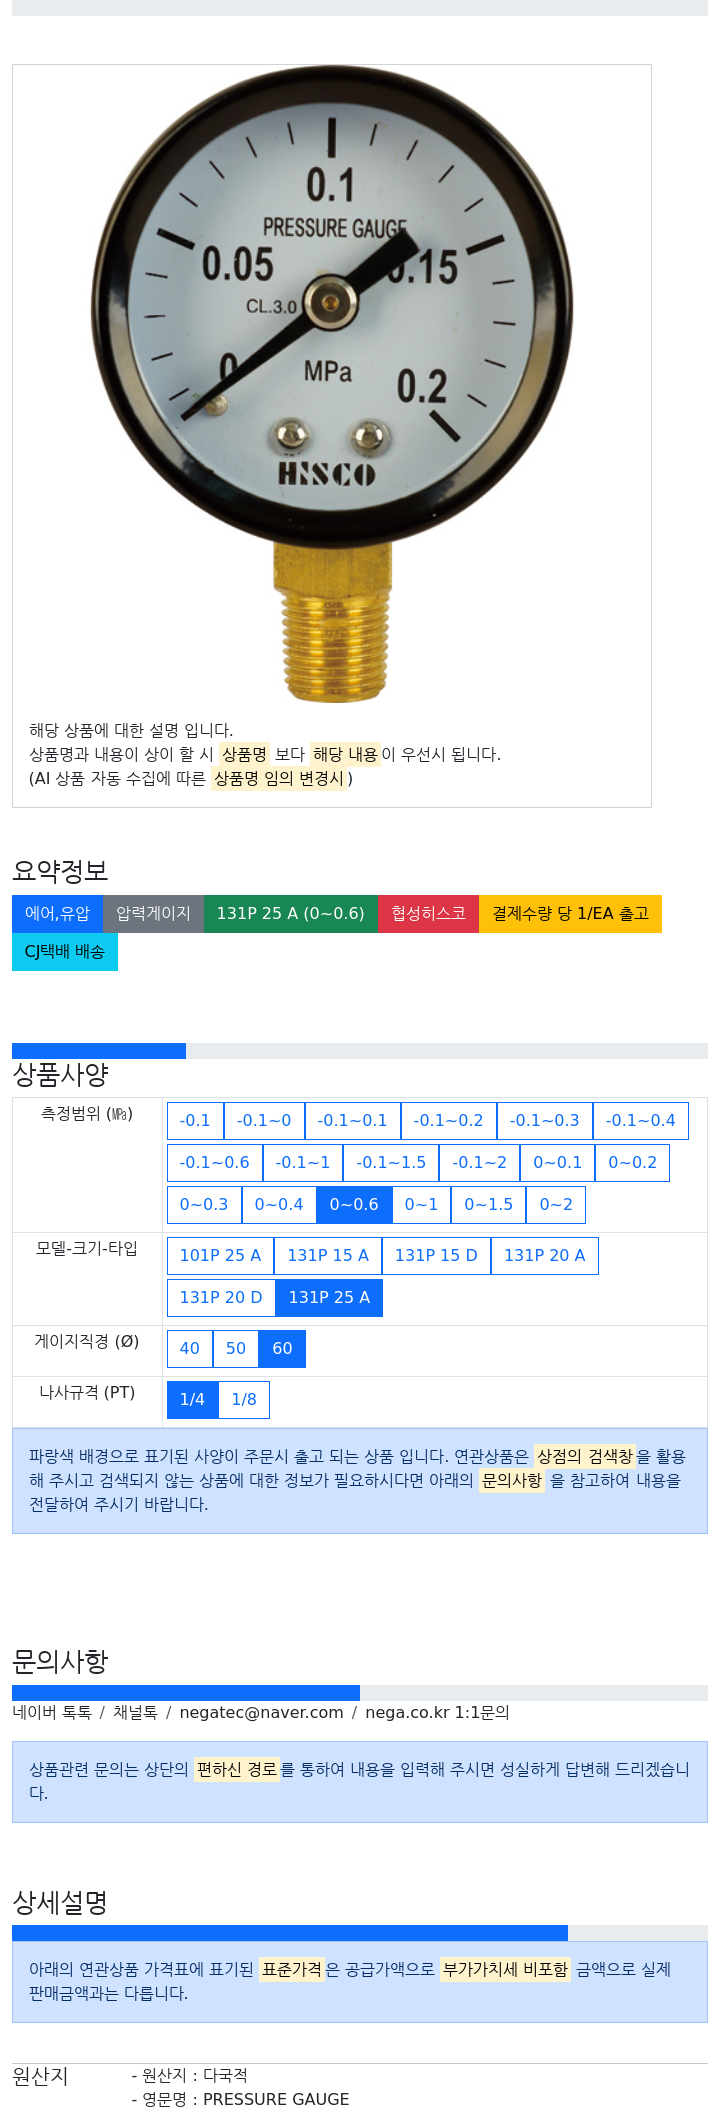
Task: Set gauge diameter to 40
Action: click(189, 1349)
